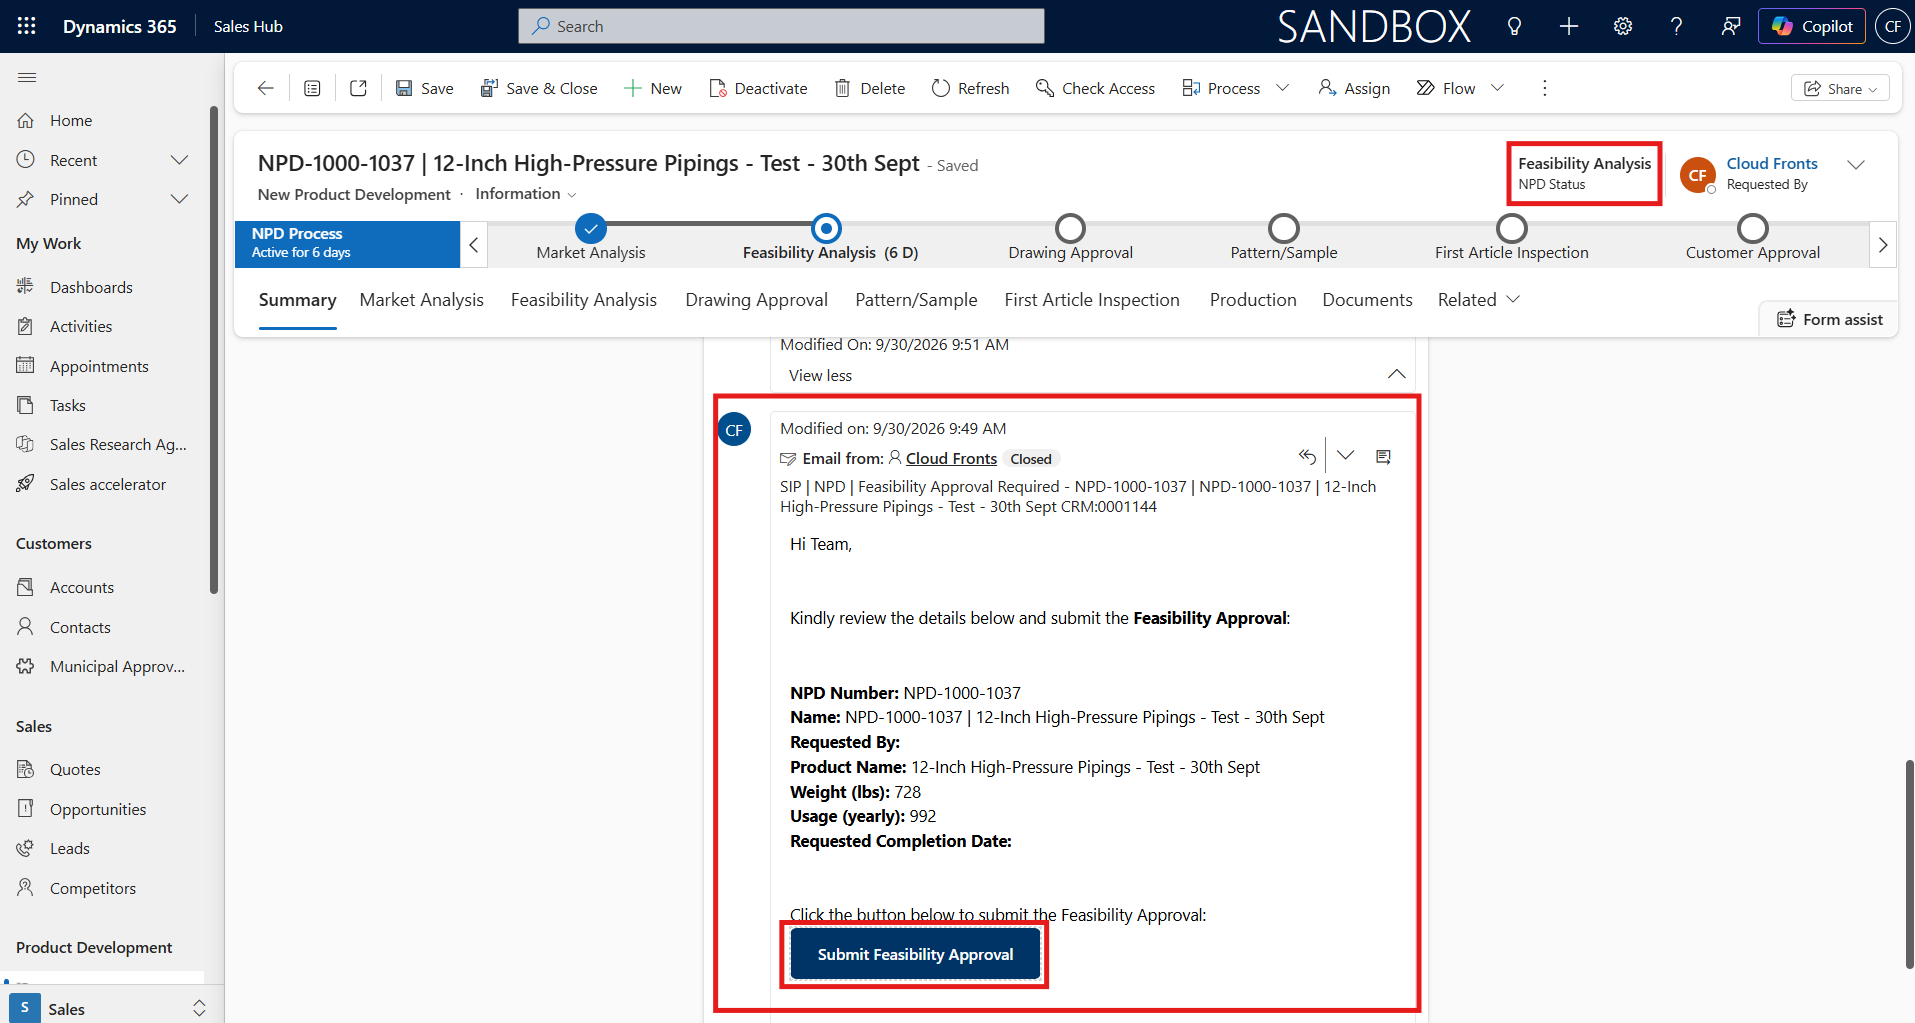Viewport: 1915px width, 1023px height.
Task: Click Delete in the command bar
Action: 870,88
